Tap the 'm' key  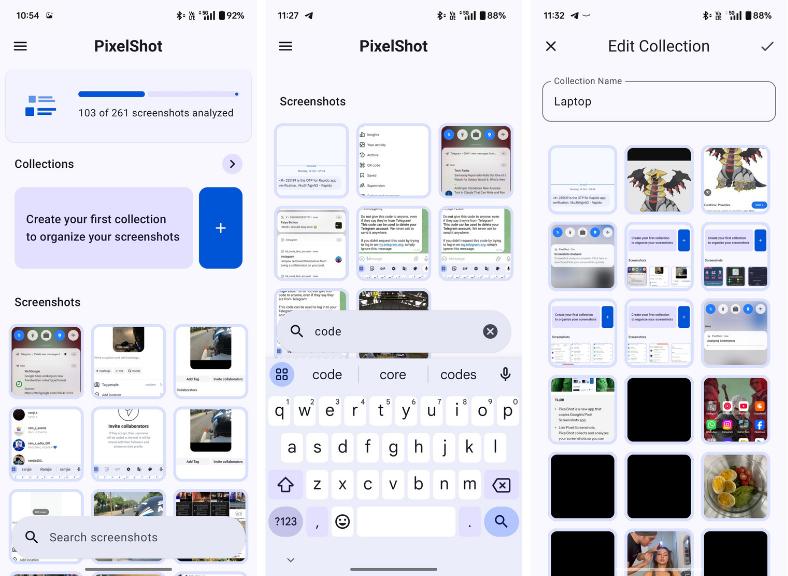469,484
